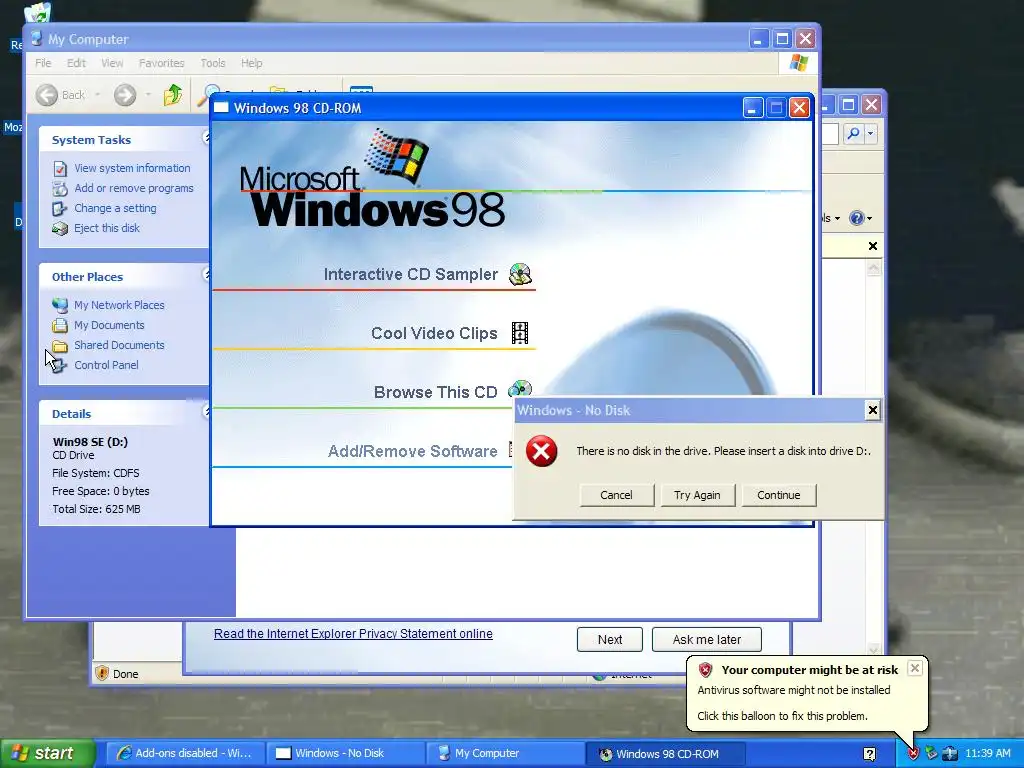Screen dimensions: 1024x768
Task: Click Back button in My Computer toolbar
Action: point(60,95)
